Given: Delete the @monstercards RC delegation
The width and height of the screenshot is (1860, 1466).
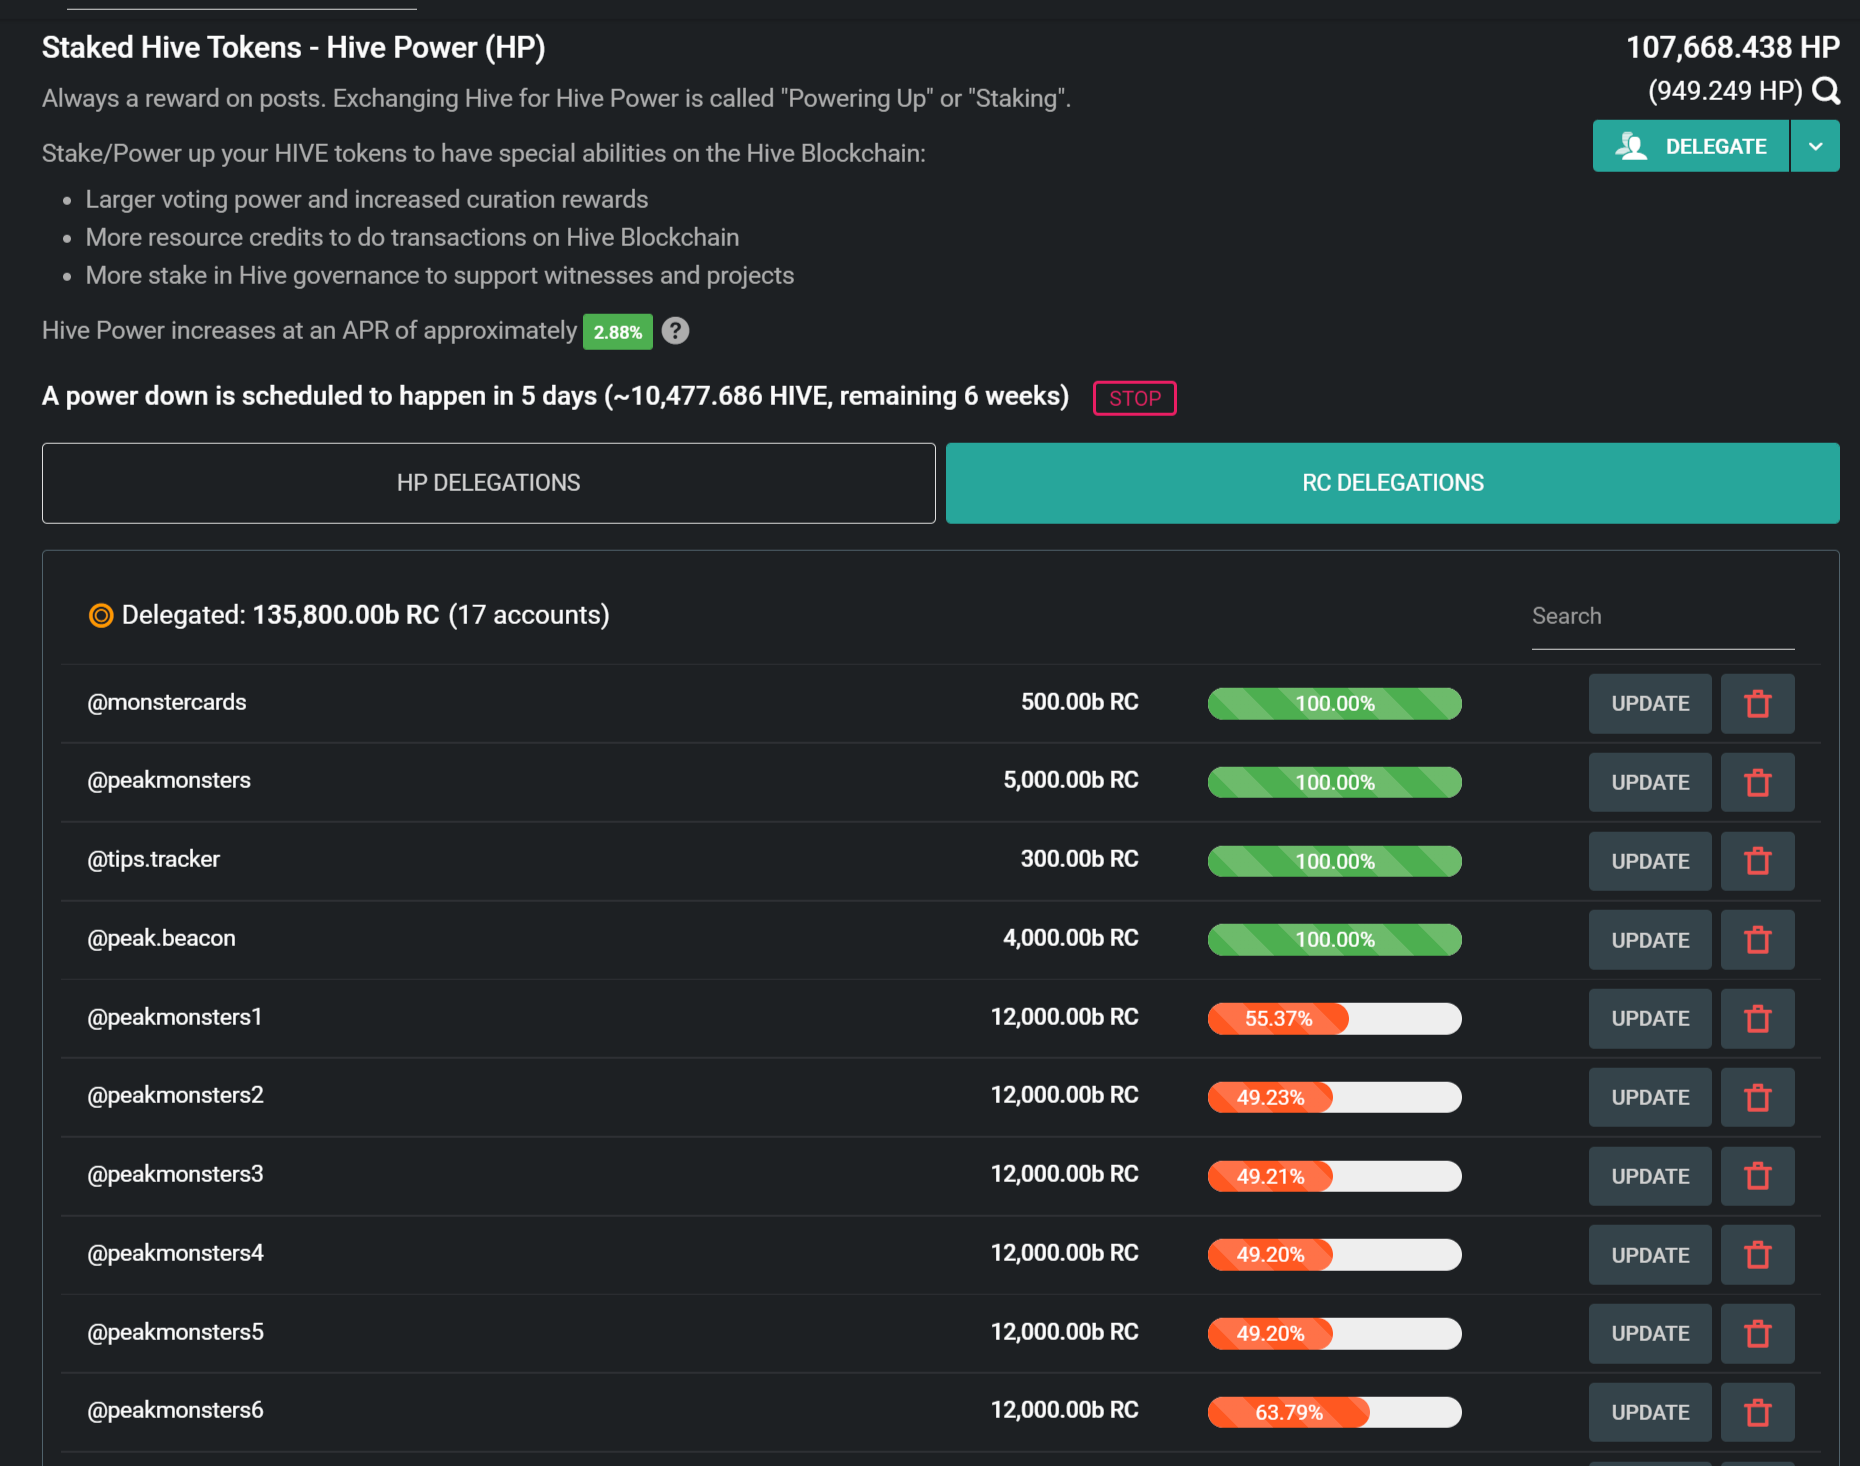Looking at the screenshot, I should click(1757, 704).
